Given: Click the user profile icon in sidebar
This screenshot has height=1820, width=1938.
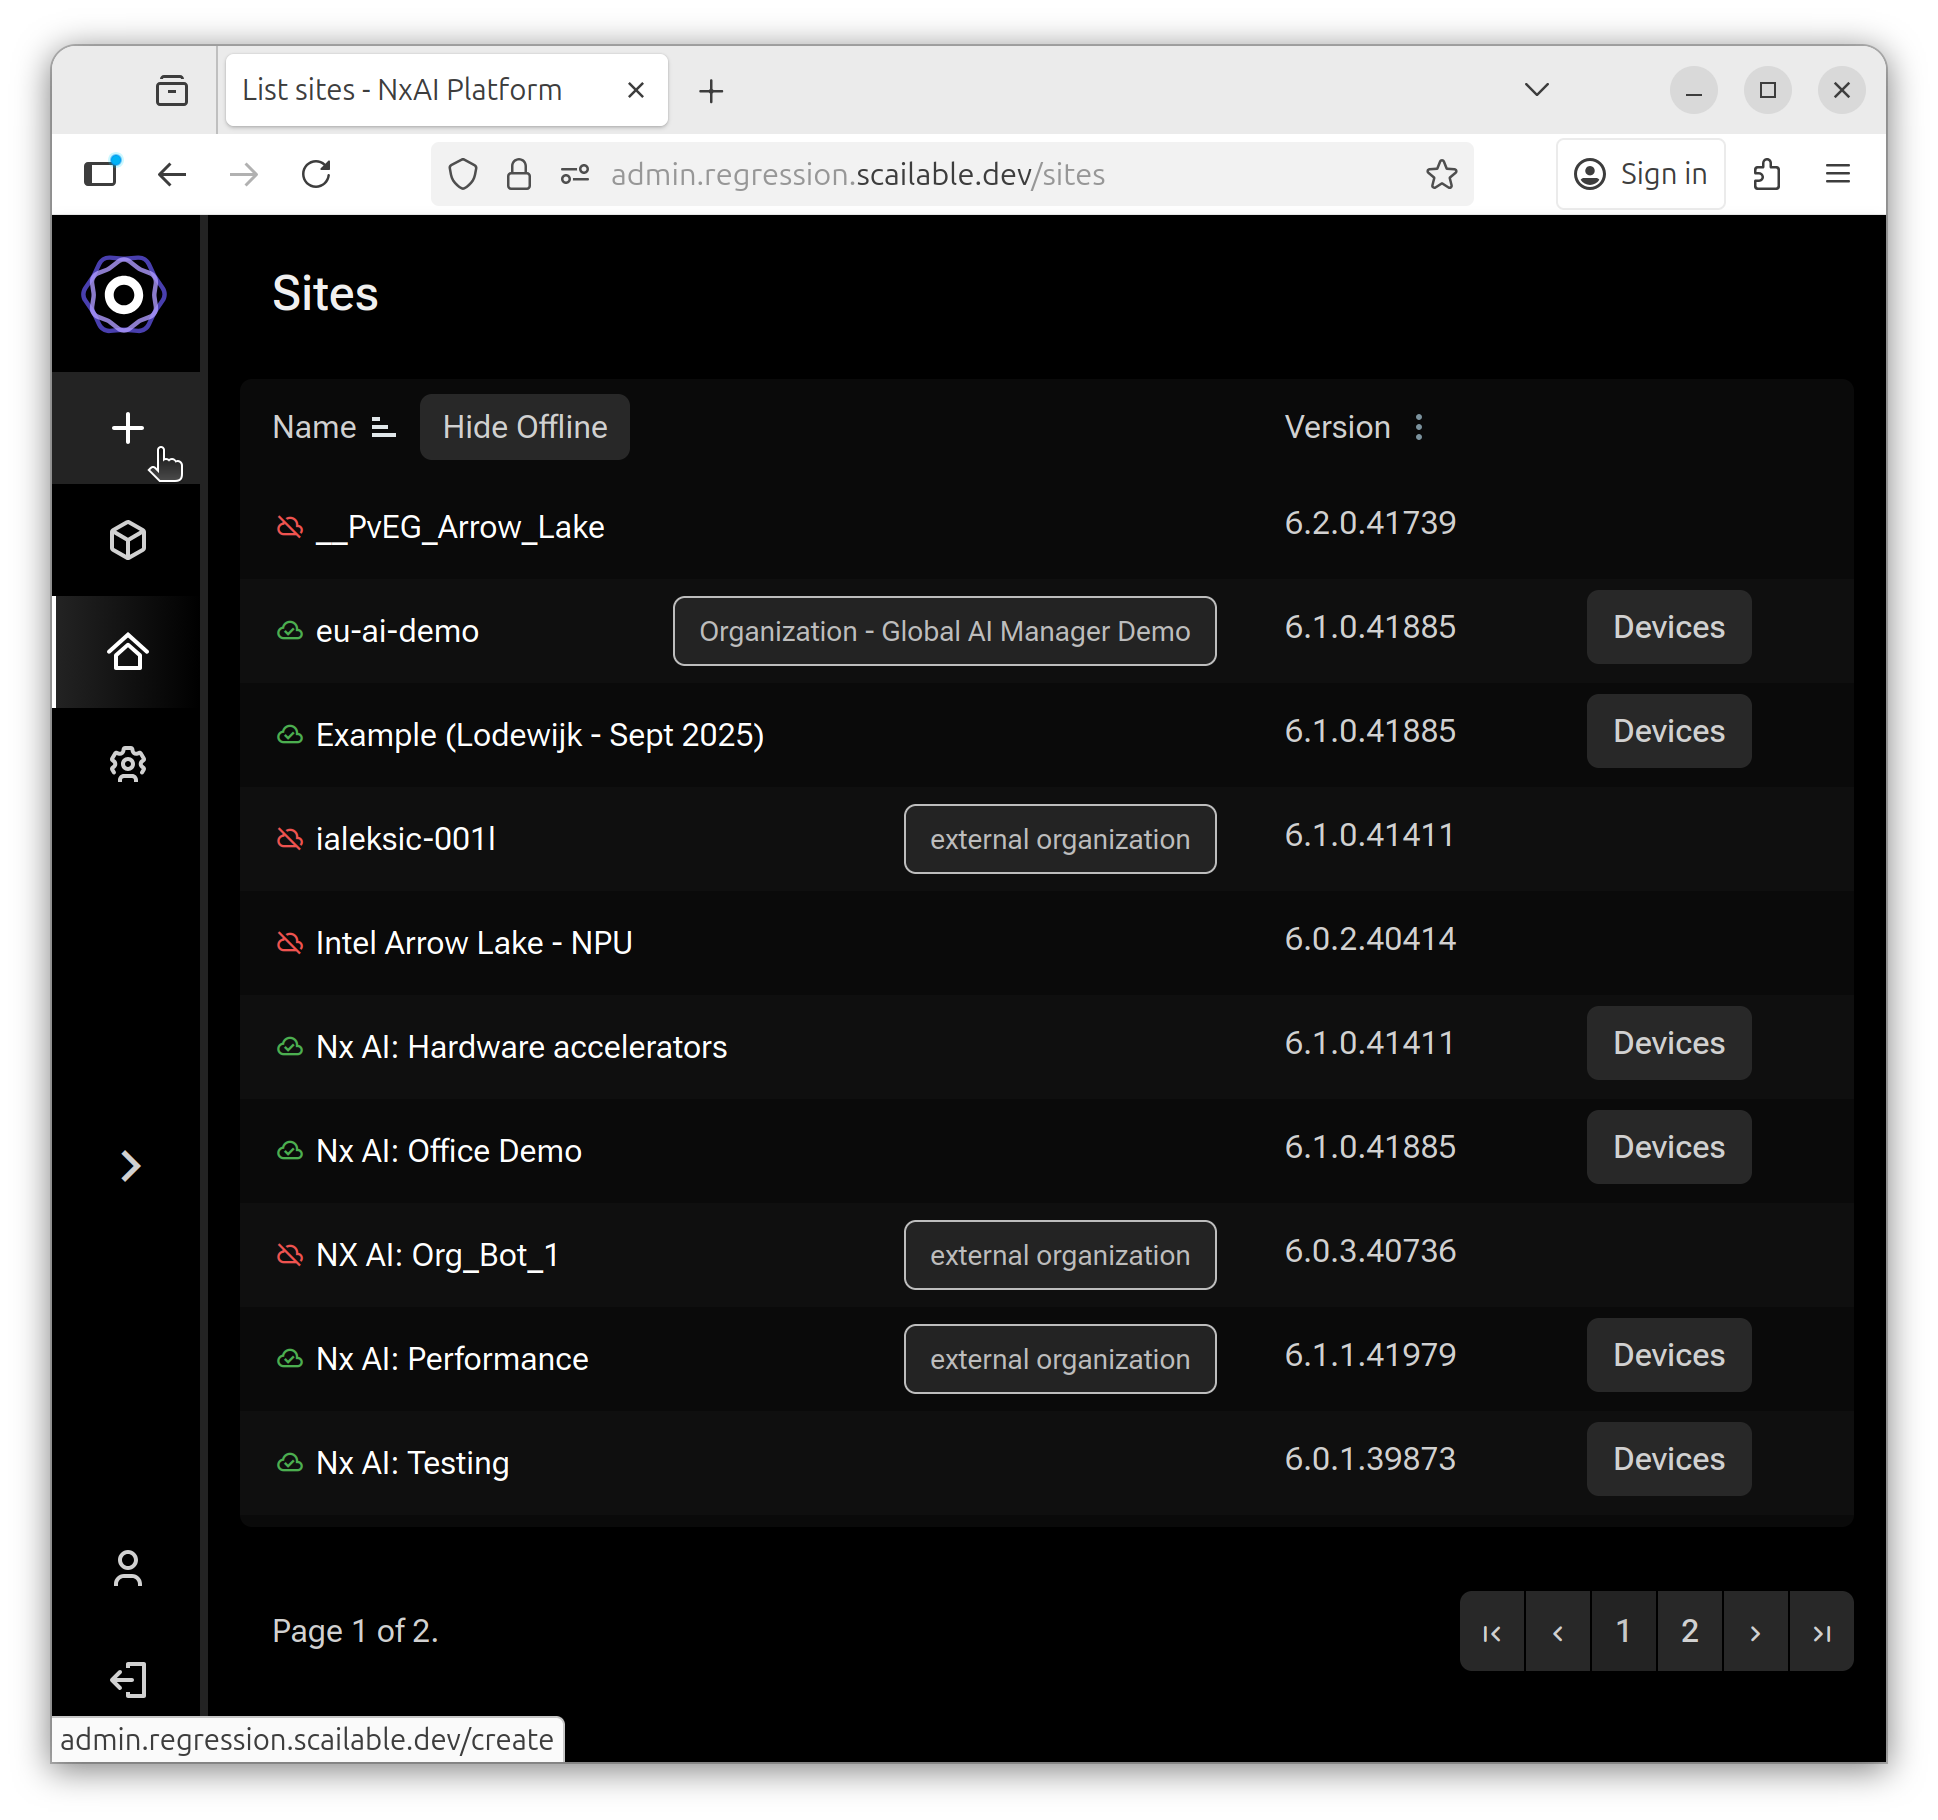Looking at the screenshot, I should (127, 1568).
